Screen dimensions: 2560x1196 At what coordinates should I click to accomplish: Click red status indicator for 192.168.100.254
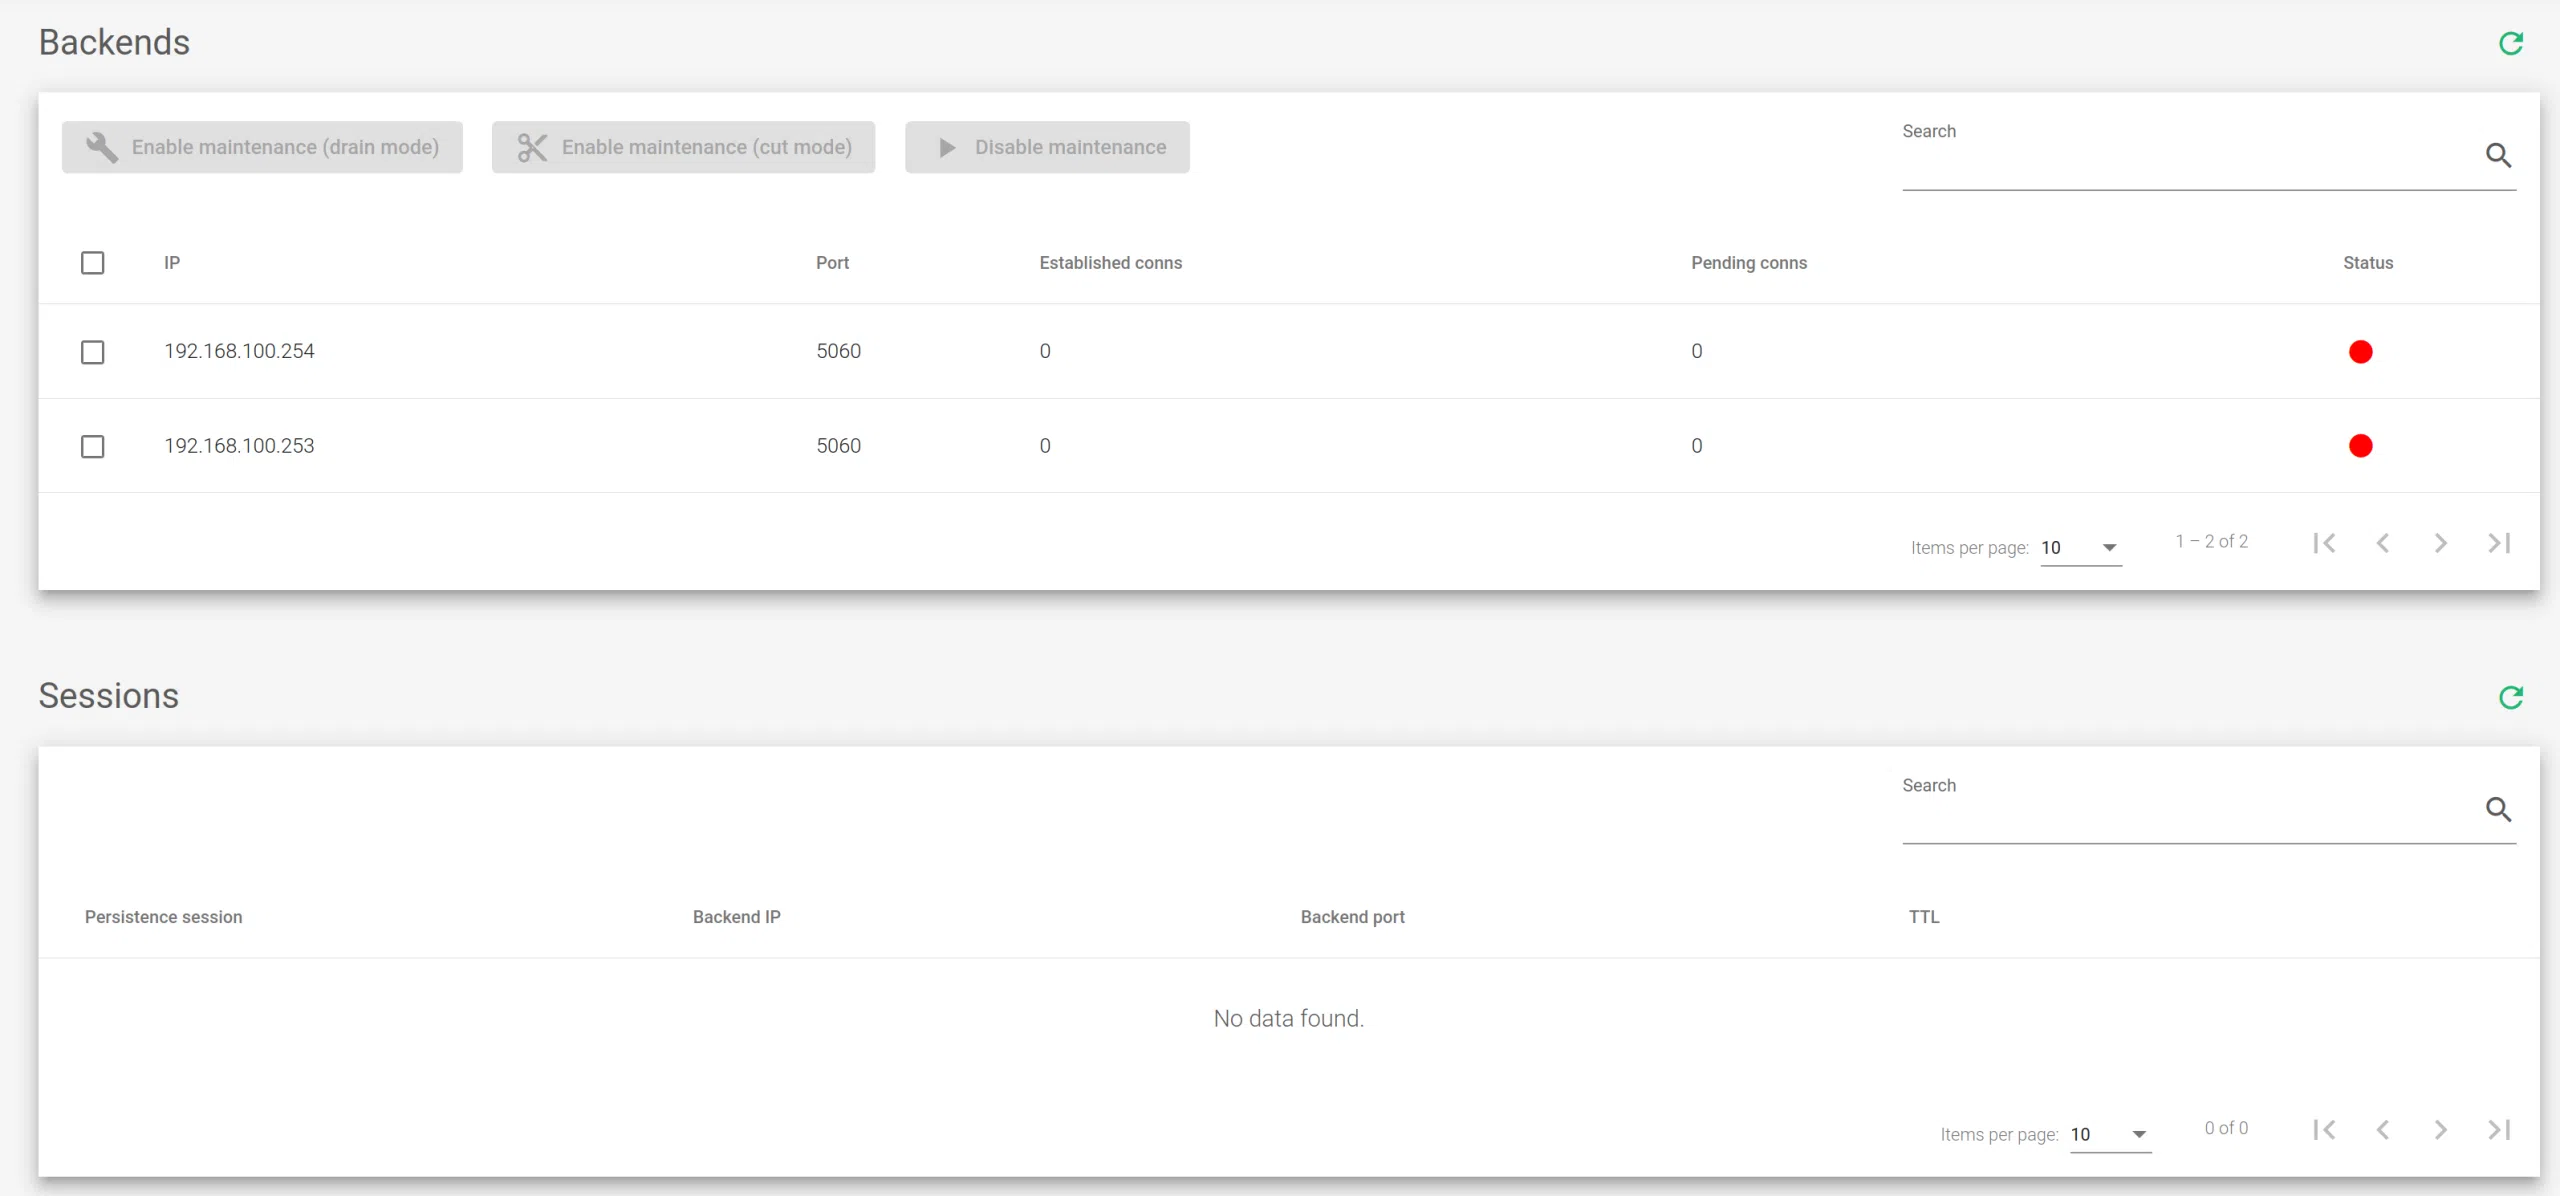[x=2360, y=352]
